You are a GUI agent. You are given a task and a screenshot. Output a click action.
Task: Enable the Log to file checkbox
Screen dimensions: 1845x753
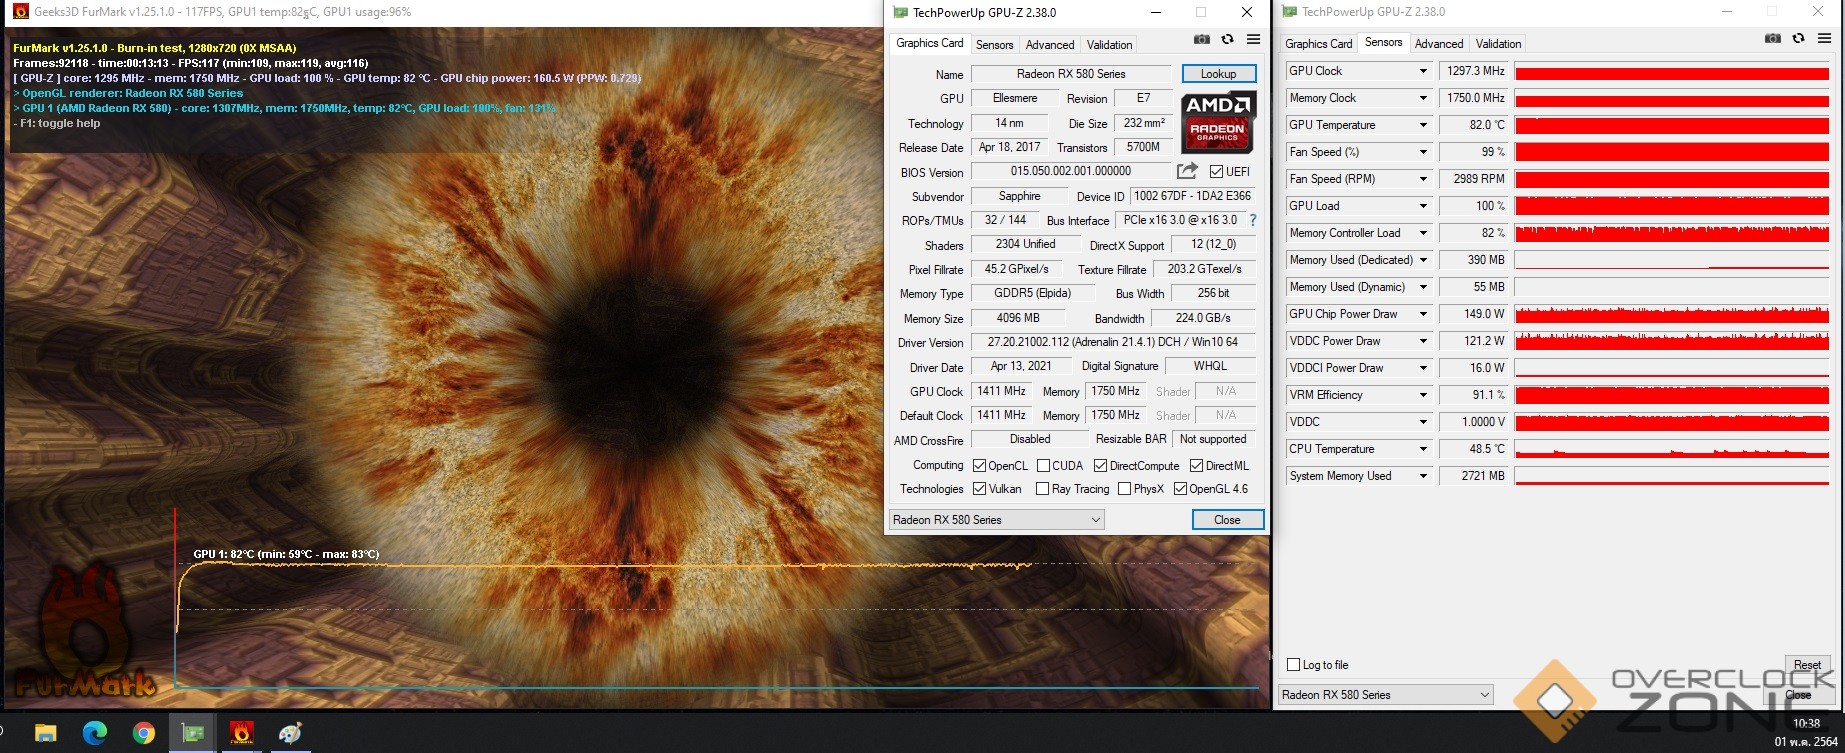point(1294,665)
